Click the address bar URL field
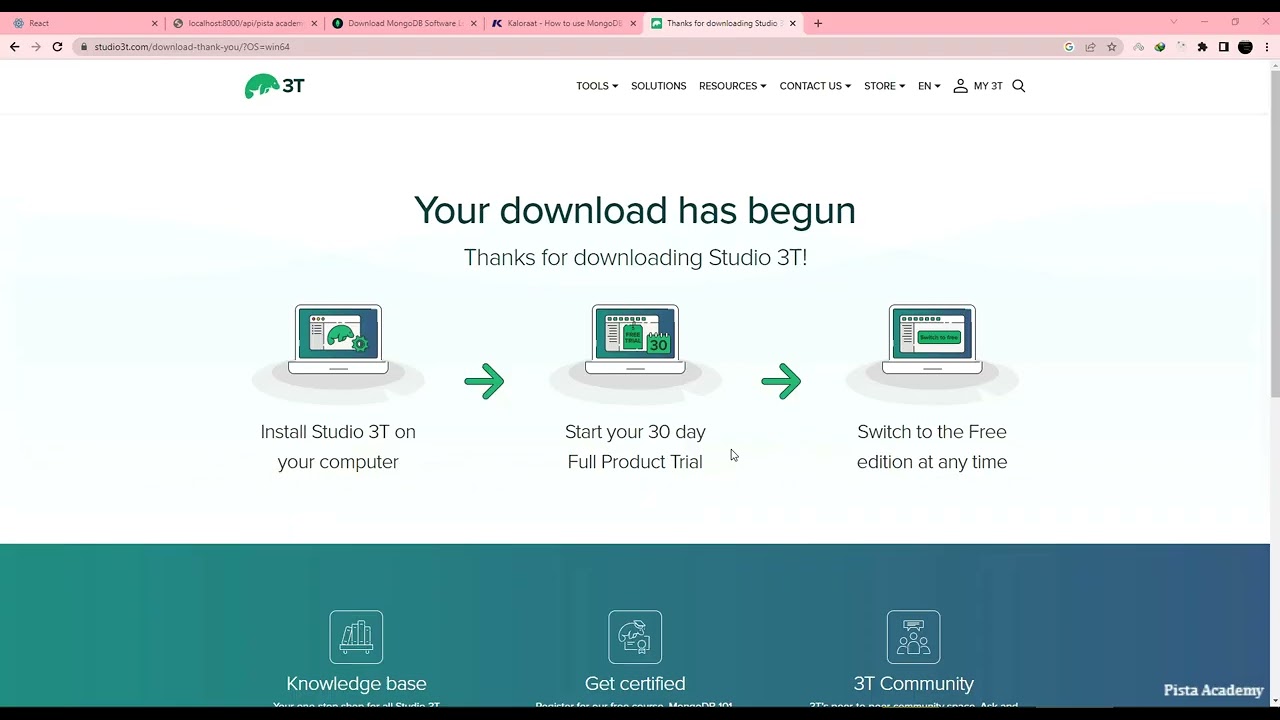Screen dimensions: 1280x720 (x=570, y=47)
